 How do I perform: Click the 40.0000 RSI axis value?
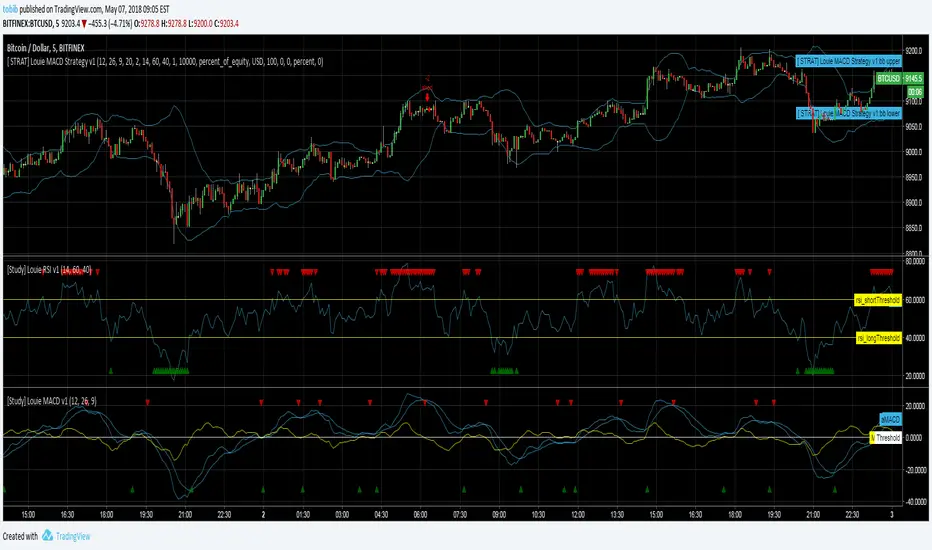(x=914, y=338)
